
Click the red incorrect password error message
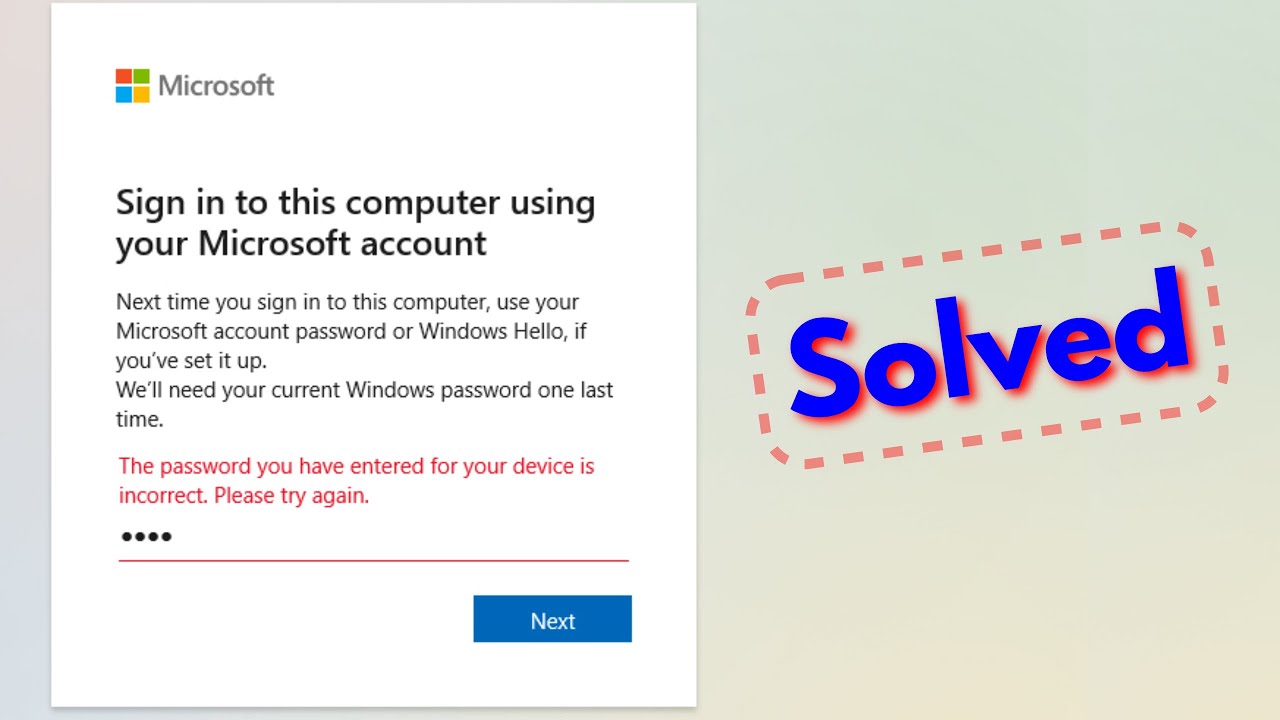(356, 480)
